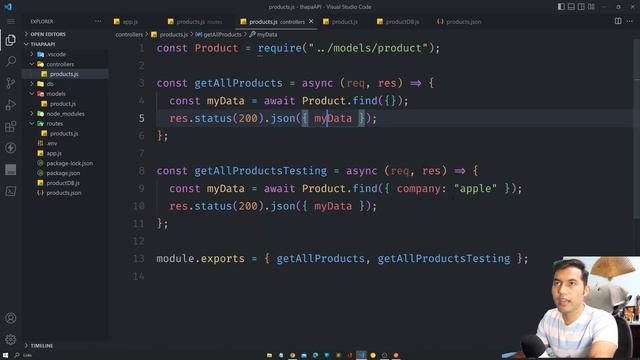This screenshot has height=360, width=640.
Task: Expand the db folder
Action: (50, 84)
